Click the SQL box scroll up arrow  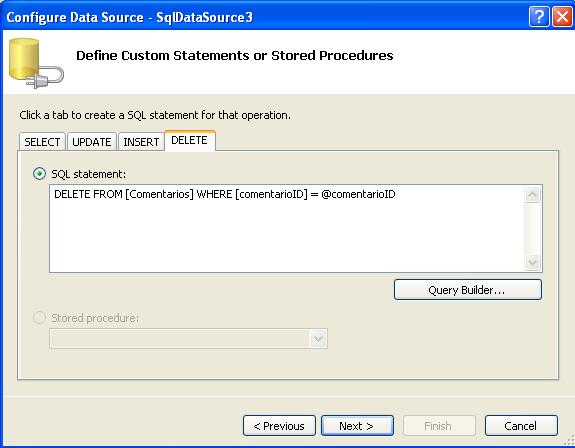click(x=532, y=194)
